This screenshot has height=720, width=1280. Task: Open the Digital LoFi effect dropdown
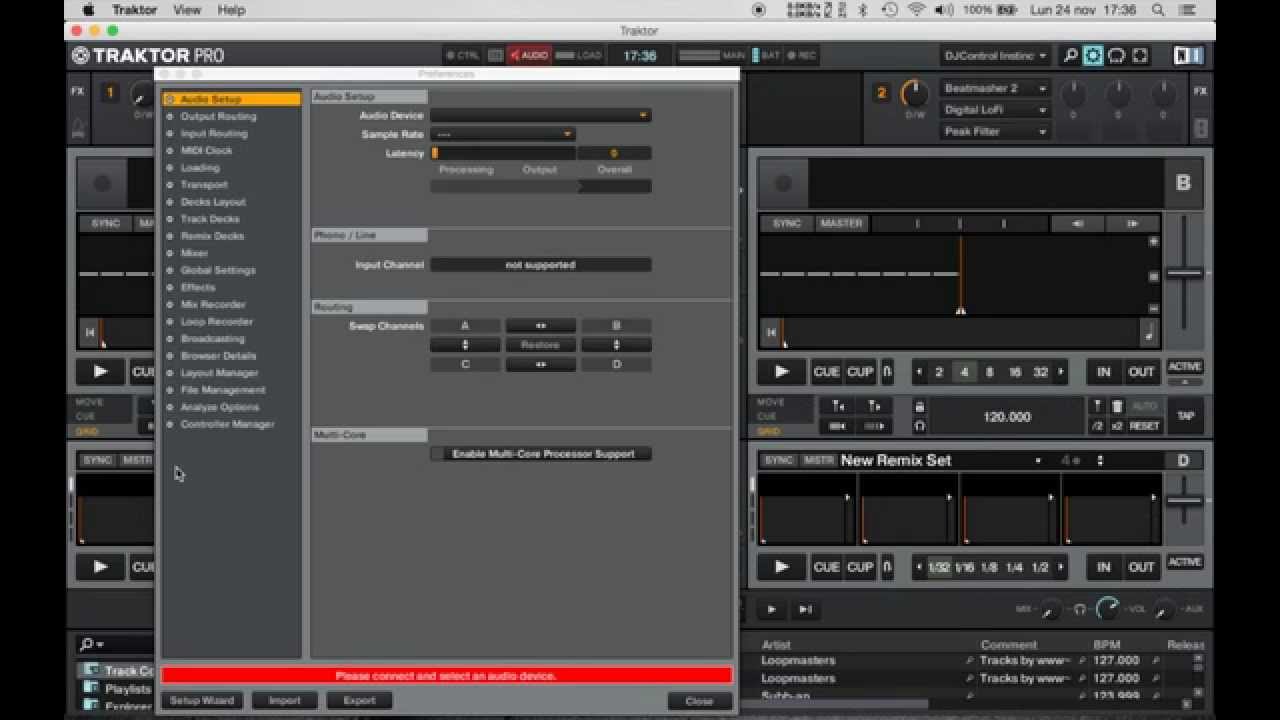995,110
